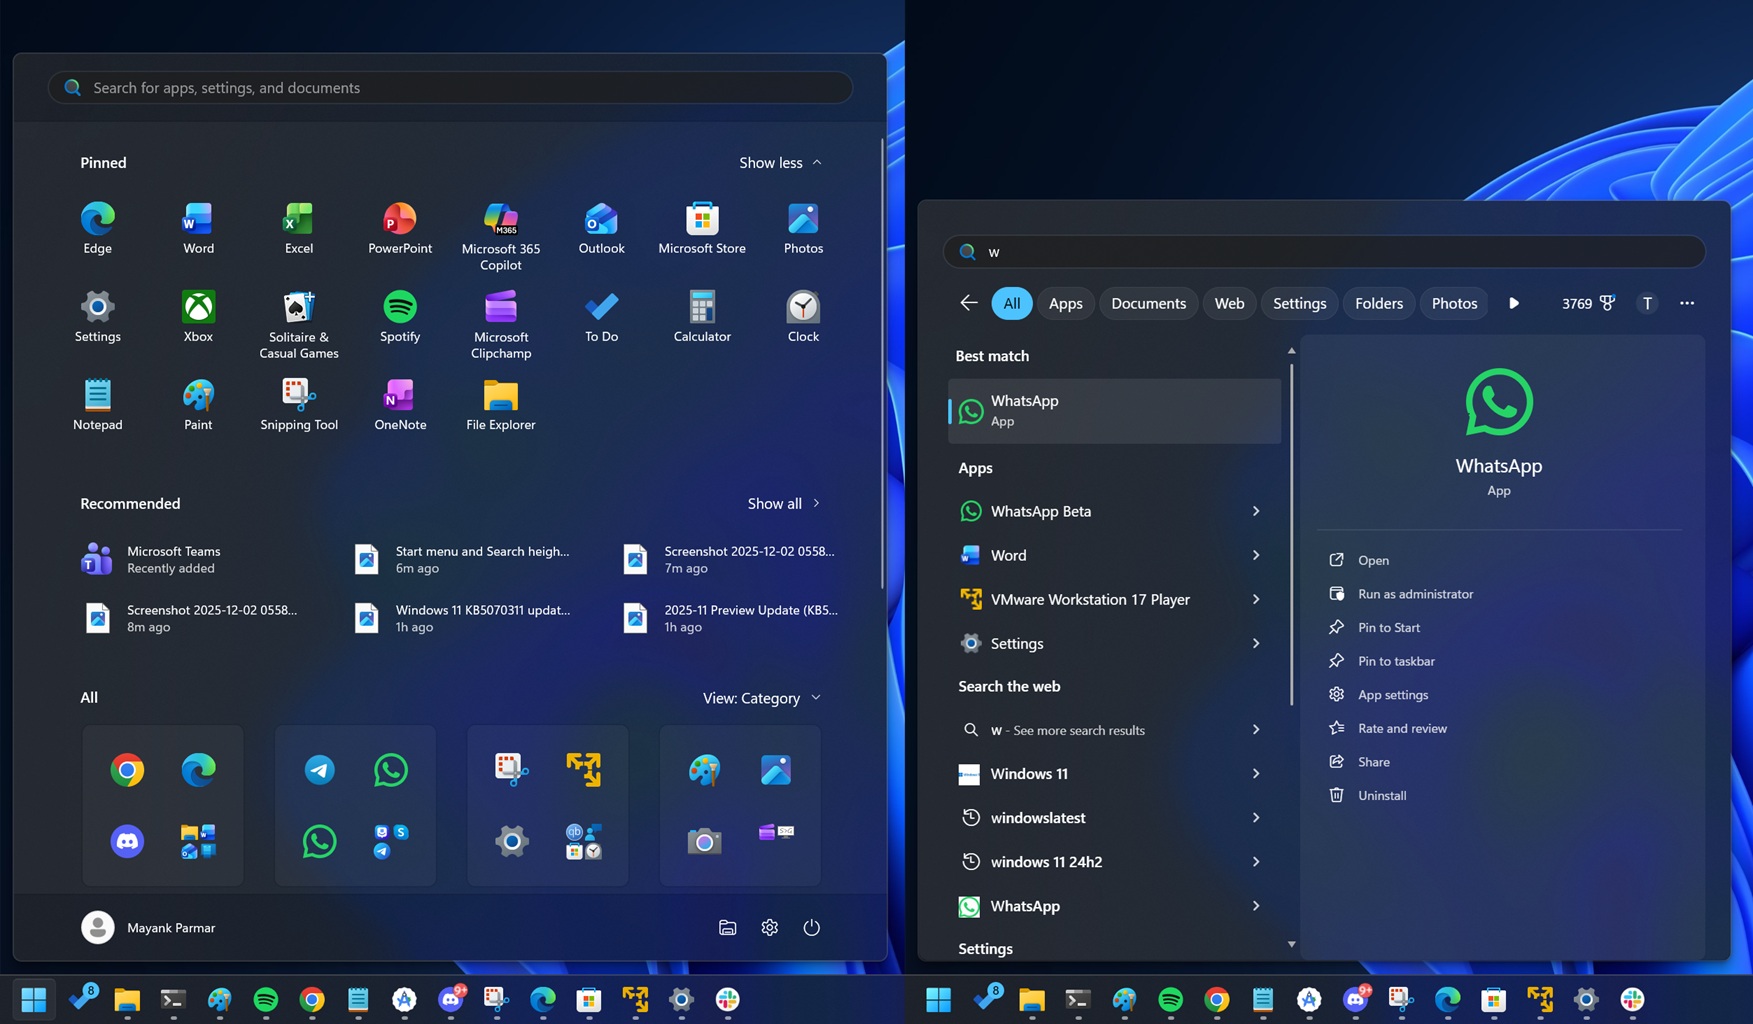1753x1024 pixels.
Task: Switch to the Documents search filter
Action: point(1148,303)
